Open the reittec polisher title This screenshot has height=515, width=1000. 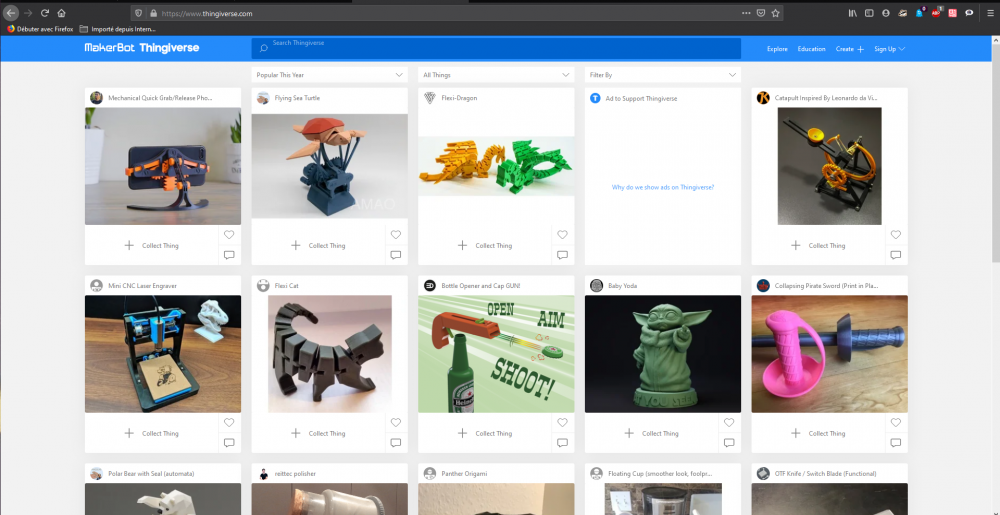point(295,474)
